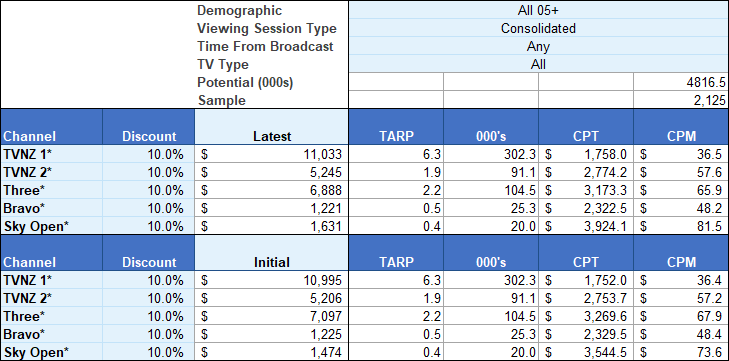Screen dimensions: 729x361
Task: Click the 'Consolidated' viewing session cell
Action: pos(538,28)
